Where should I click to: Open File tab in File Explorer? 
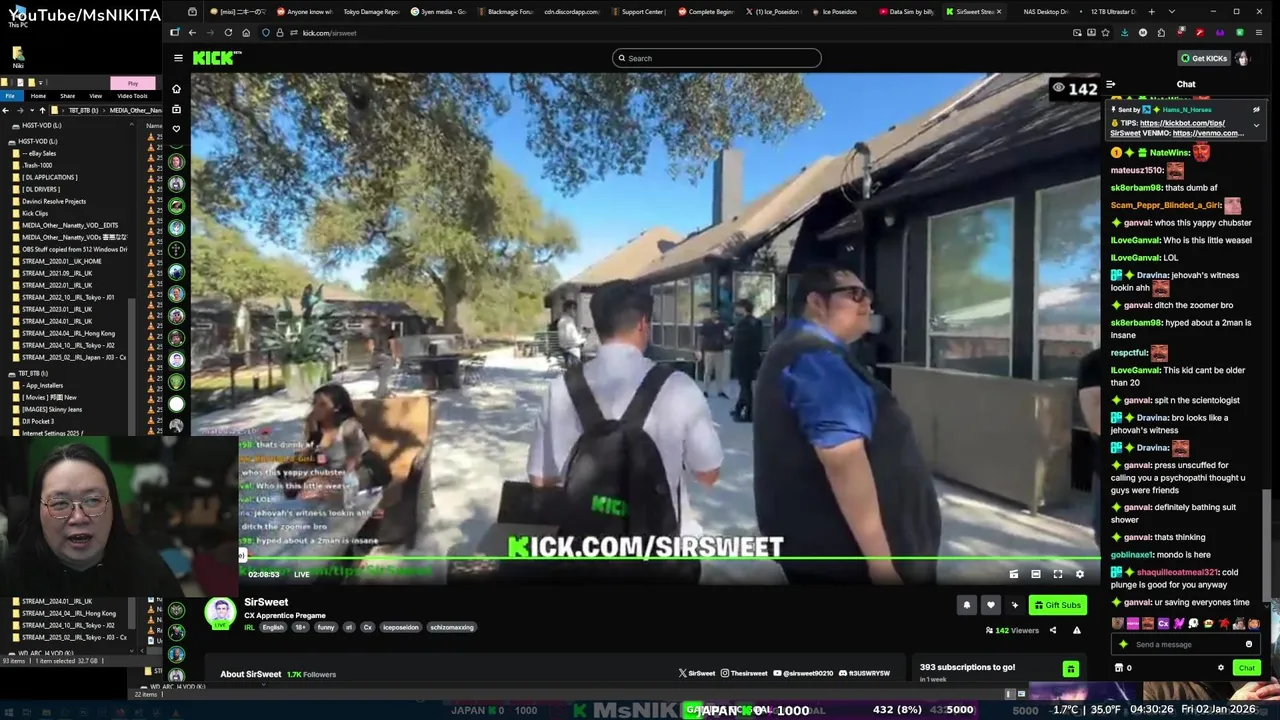click(10, 96)
